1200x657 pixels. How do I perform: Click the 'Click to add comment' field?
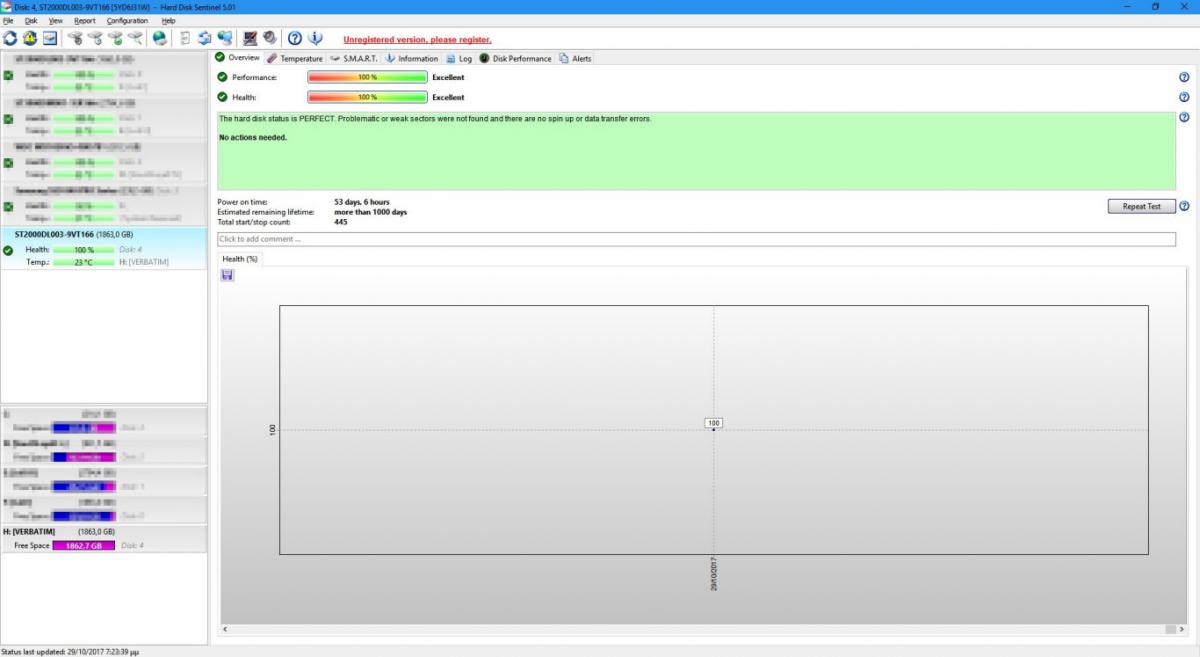(696, 239)
